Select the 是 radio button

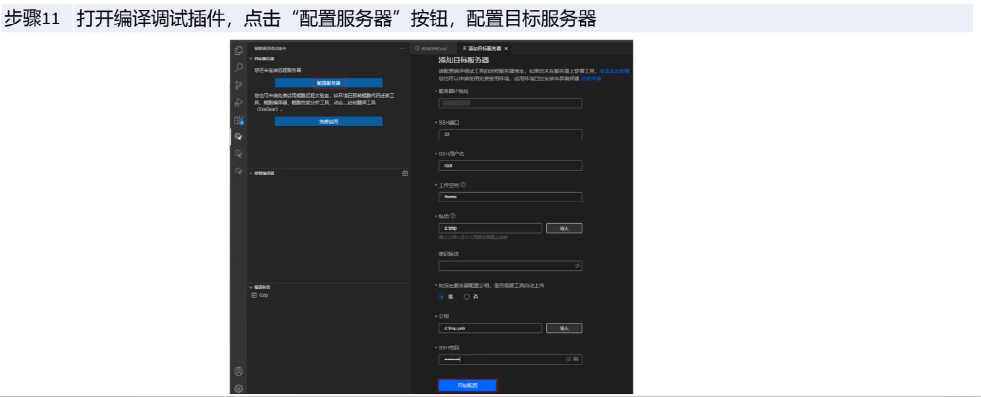(x=442, y=297)
